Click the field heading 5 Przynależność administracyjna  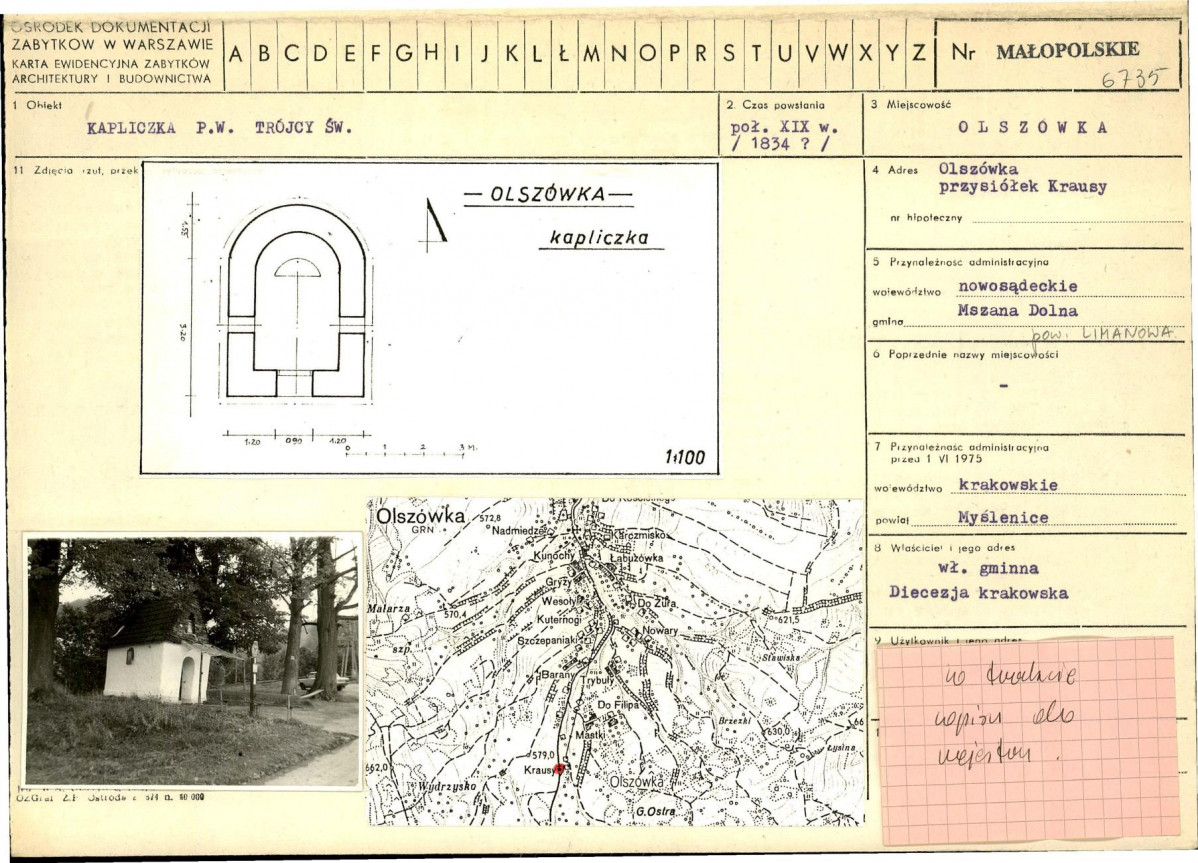click(x=961, y=261)
